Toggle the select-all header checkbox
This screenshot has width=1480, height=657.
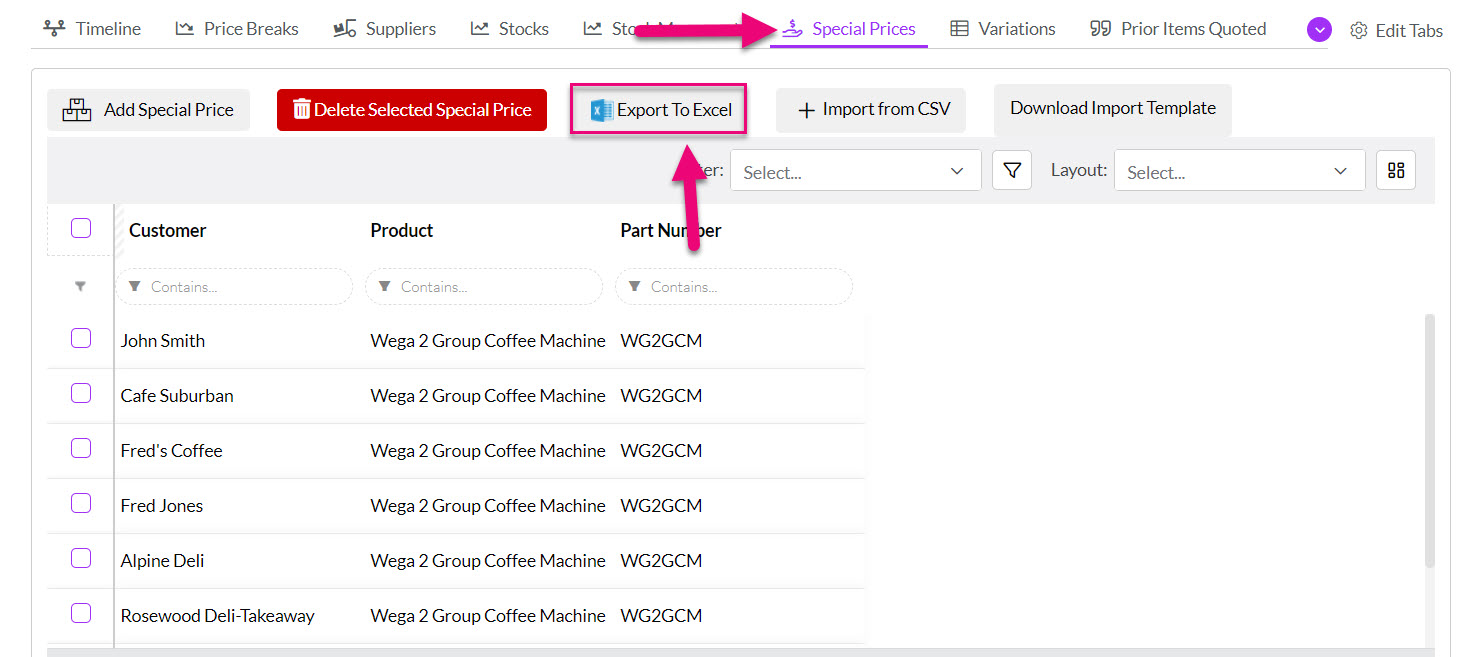coord(81,229)
